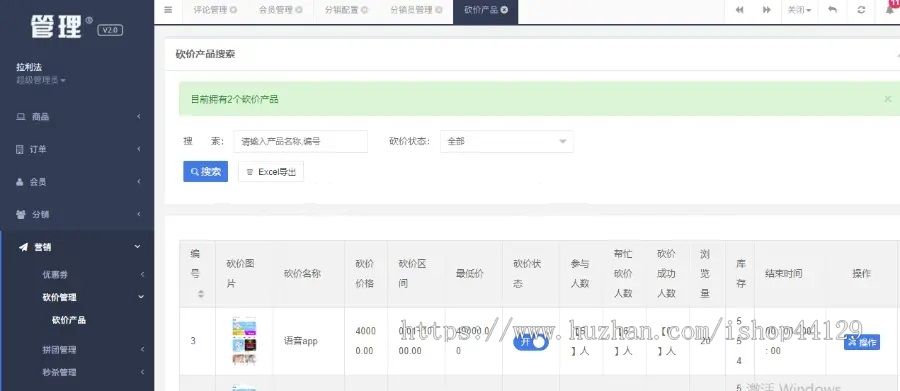900x391 pixels.
Task: Open the 语音app product thumbnail
Action: (x=244, y=340)
